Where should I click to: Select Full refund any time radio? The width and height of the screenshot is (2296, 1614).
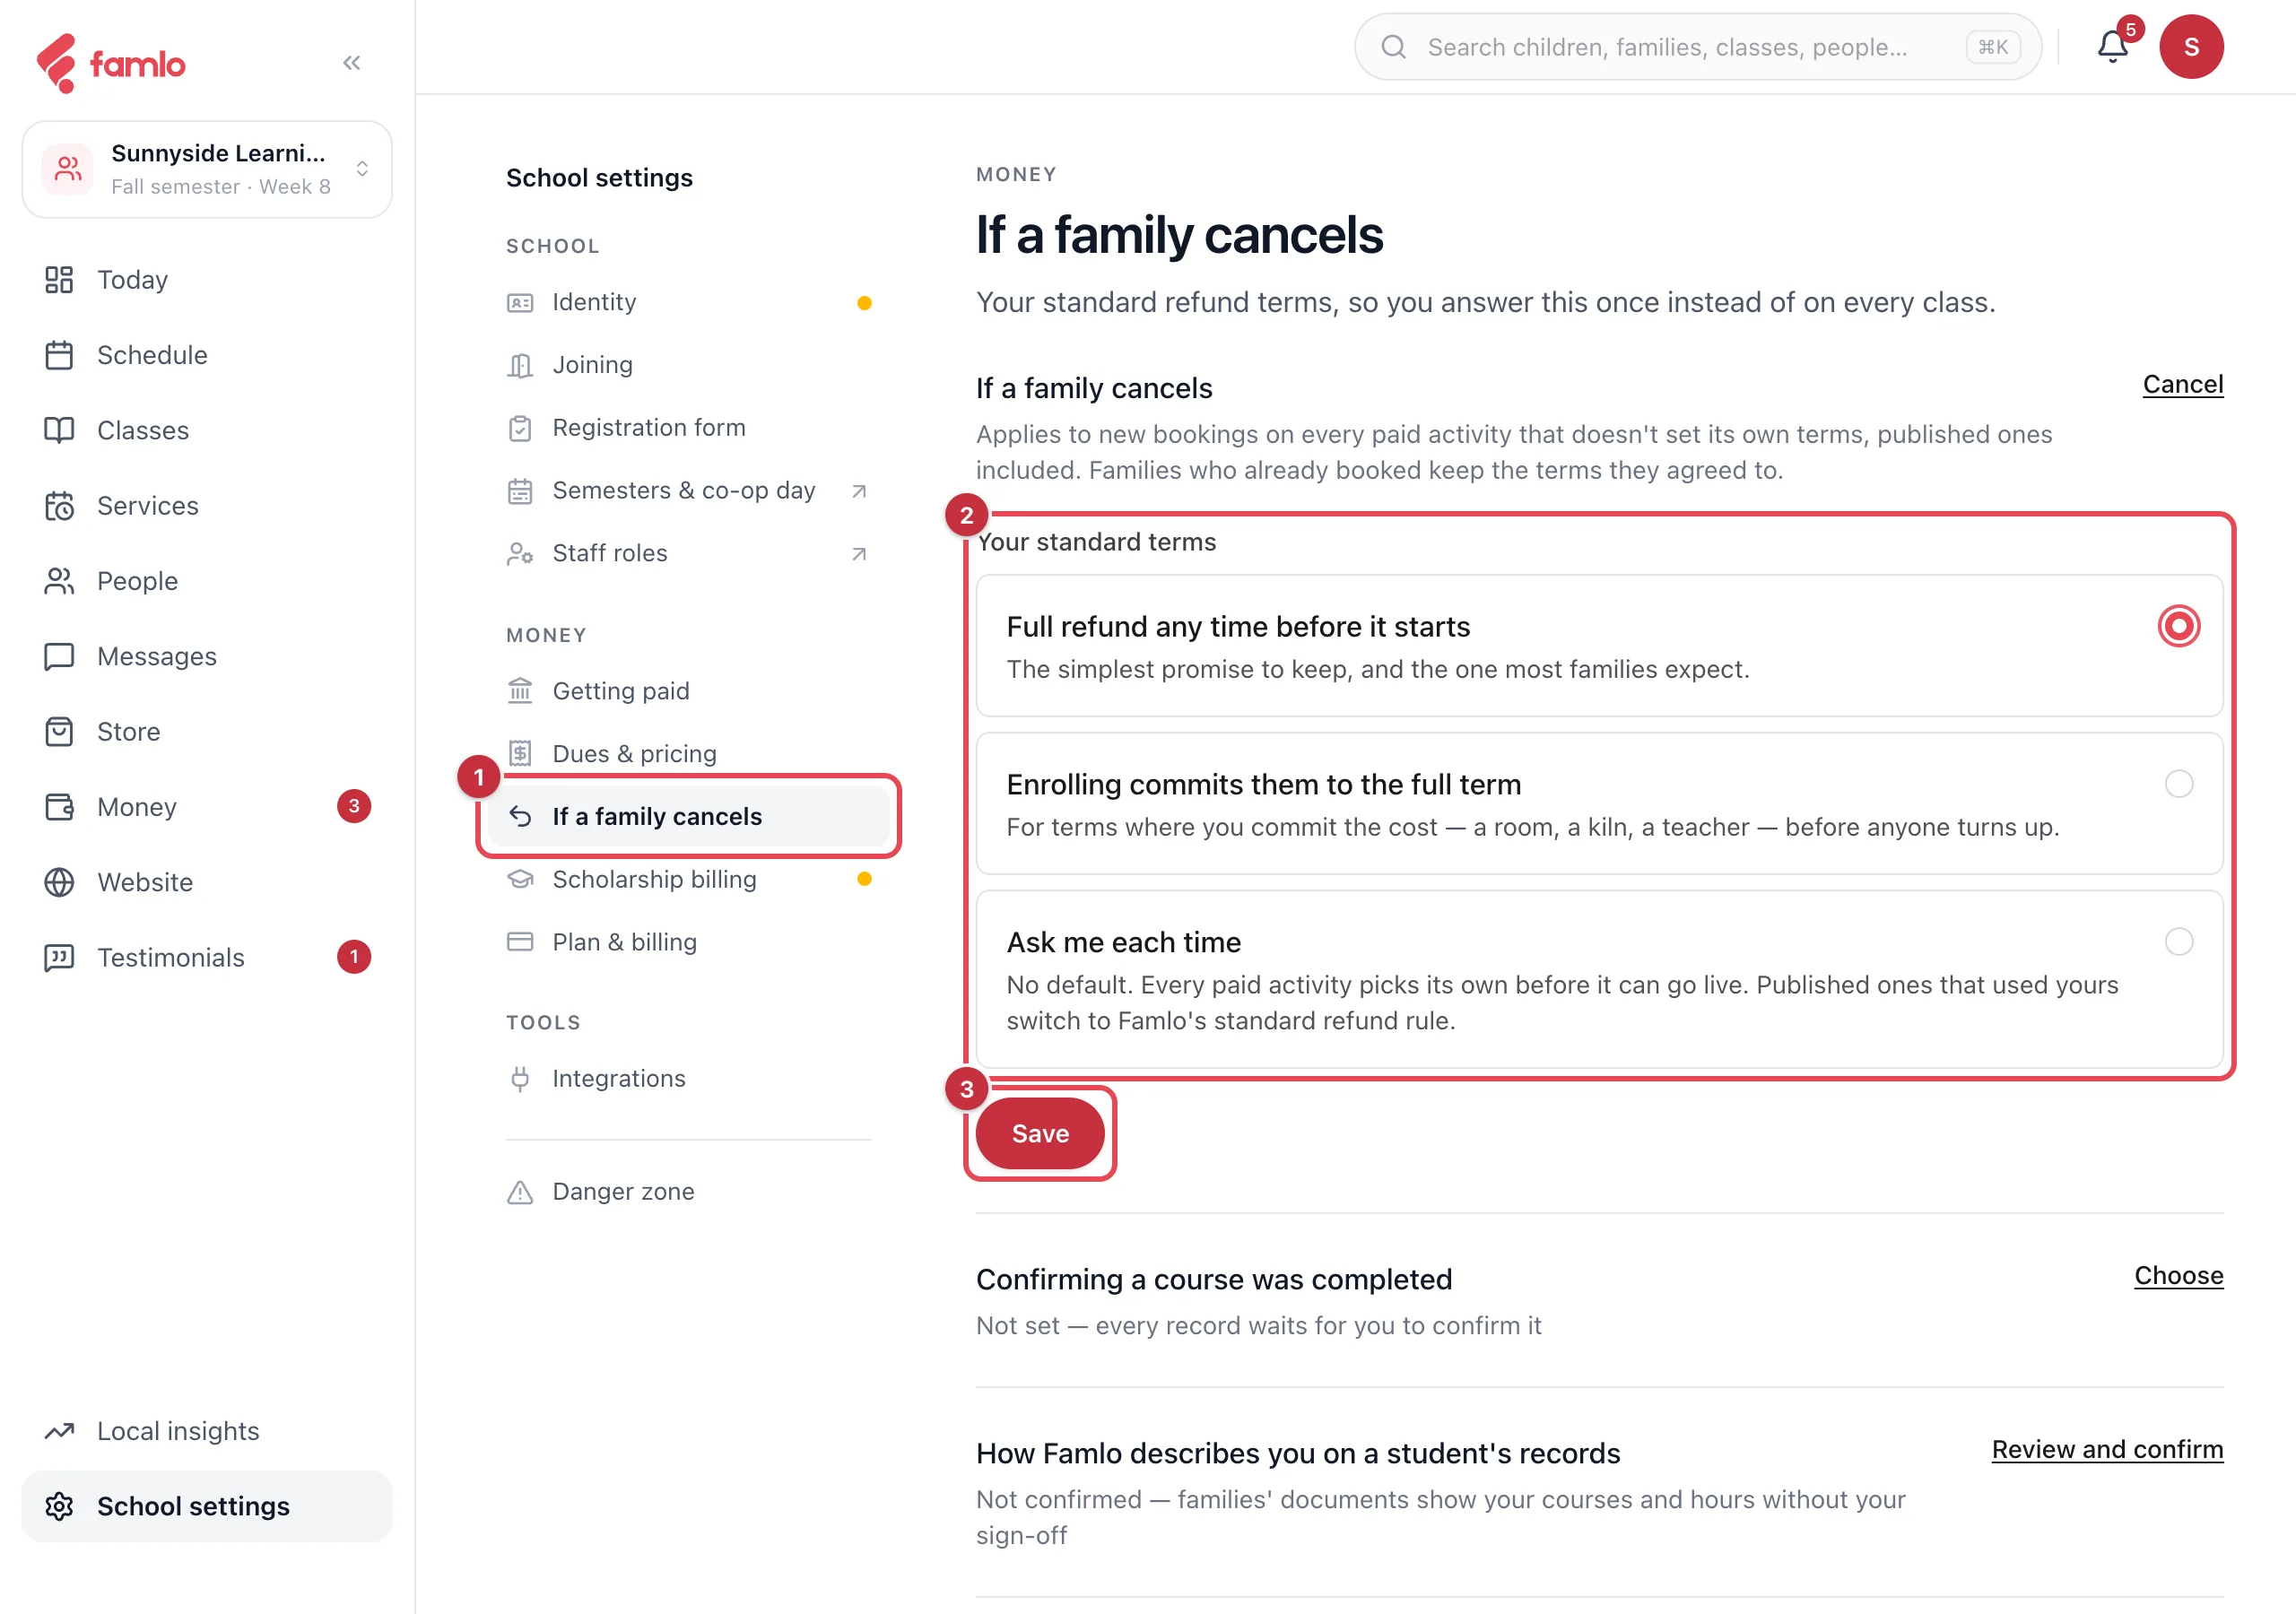2178,626
